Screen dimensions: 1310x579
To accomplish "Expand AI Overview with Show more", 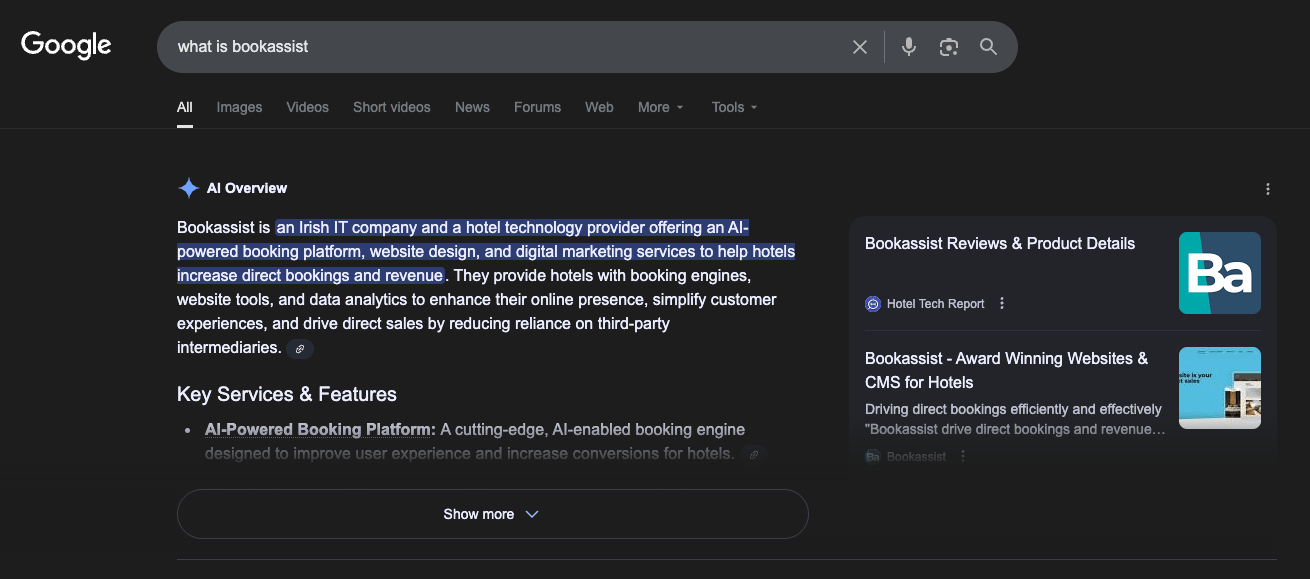I will click(x=492, y=514).
